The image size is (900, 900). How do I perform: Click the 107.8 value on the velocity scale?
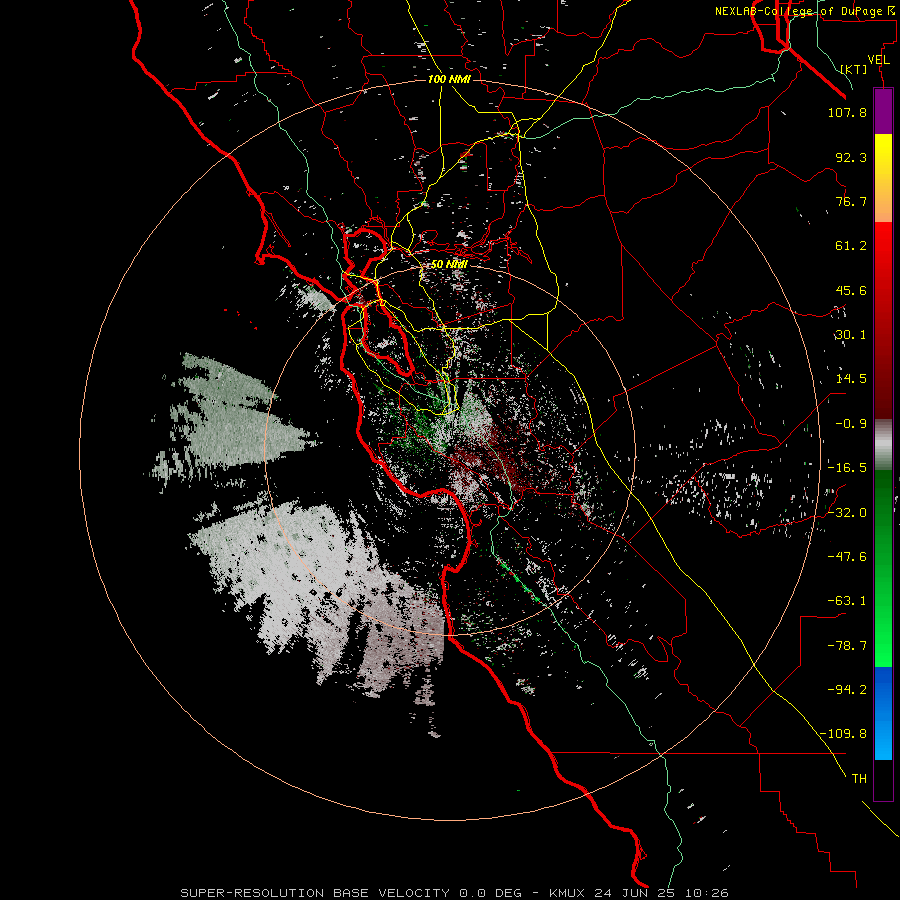[847, 112]
